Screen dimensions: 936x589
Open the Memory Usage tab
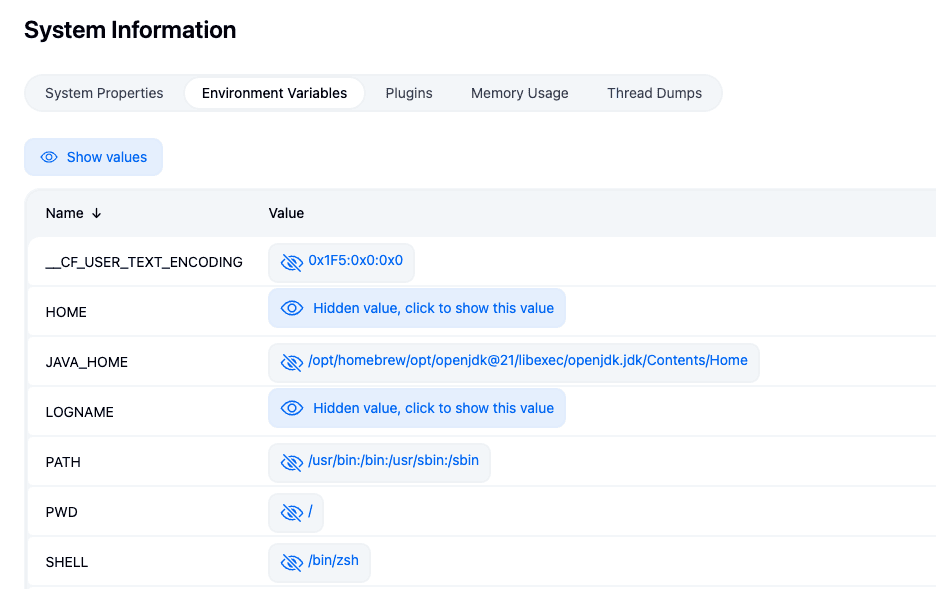(519, 92)
